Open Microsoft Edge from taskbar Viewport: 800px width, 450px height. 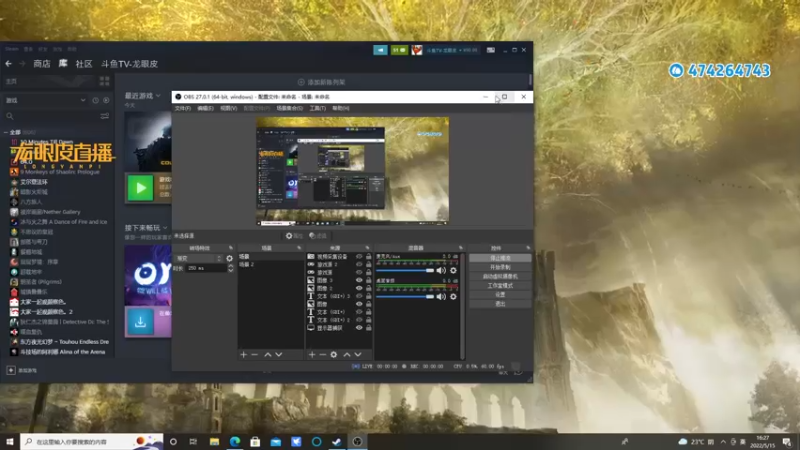[235, 441]
